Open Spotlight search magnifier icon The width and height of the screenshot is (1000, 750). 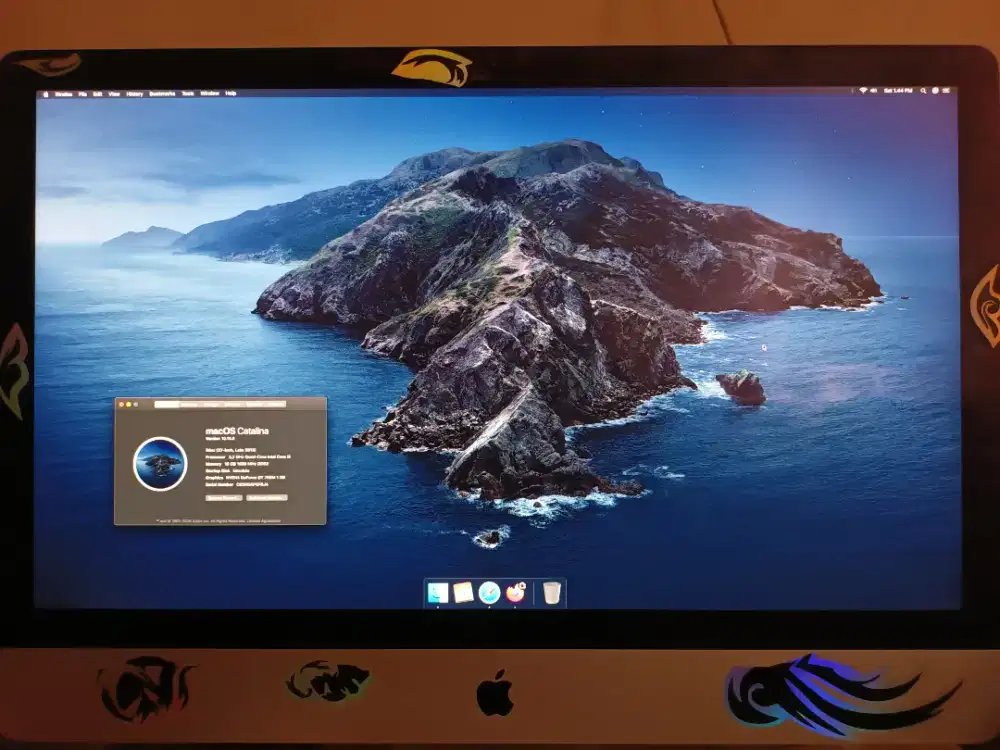pyautogui.click(x=923, y=91)
